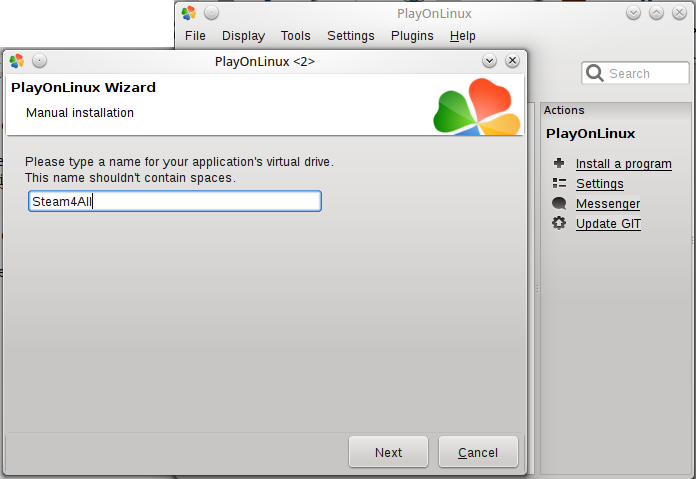Open the Plugins menu

[412, 36]
